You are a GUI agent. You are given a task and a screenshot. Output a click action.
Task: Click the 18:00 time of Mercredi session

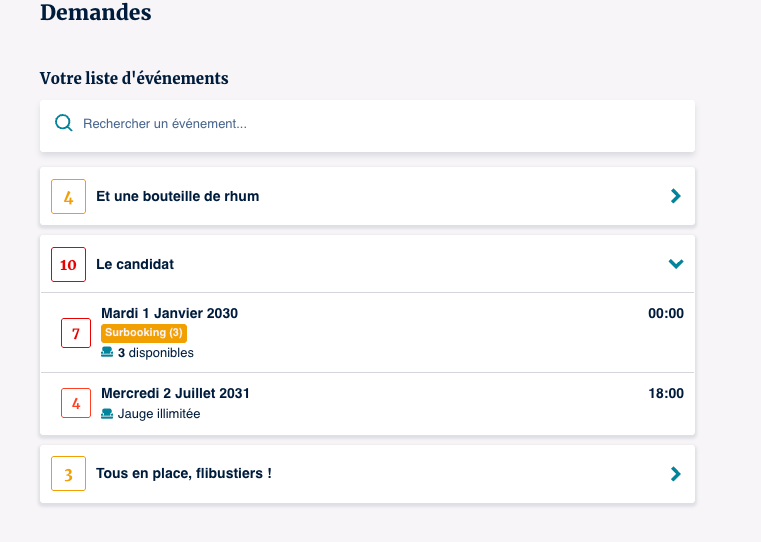[666, 393]
